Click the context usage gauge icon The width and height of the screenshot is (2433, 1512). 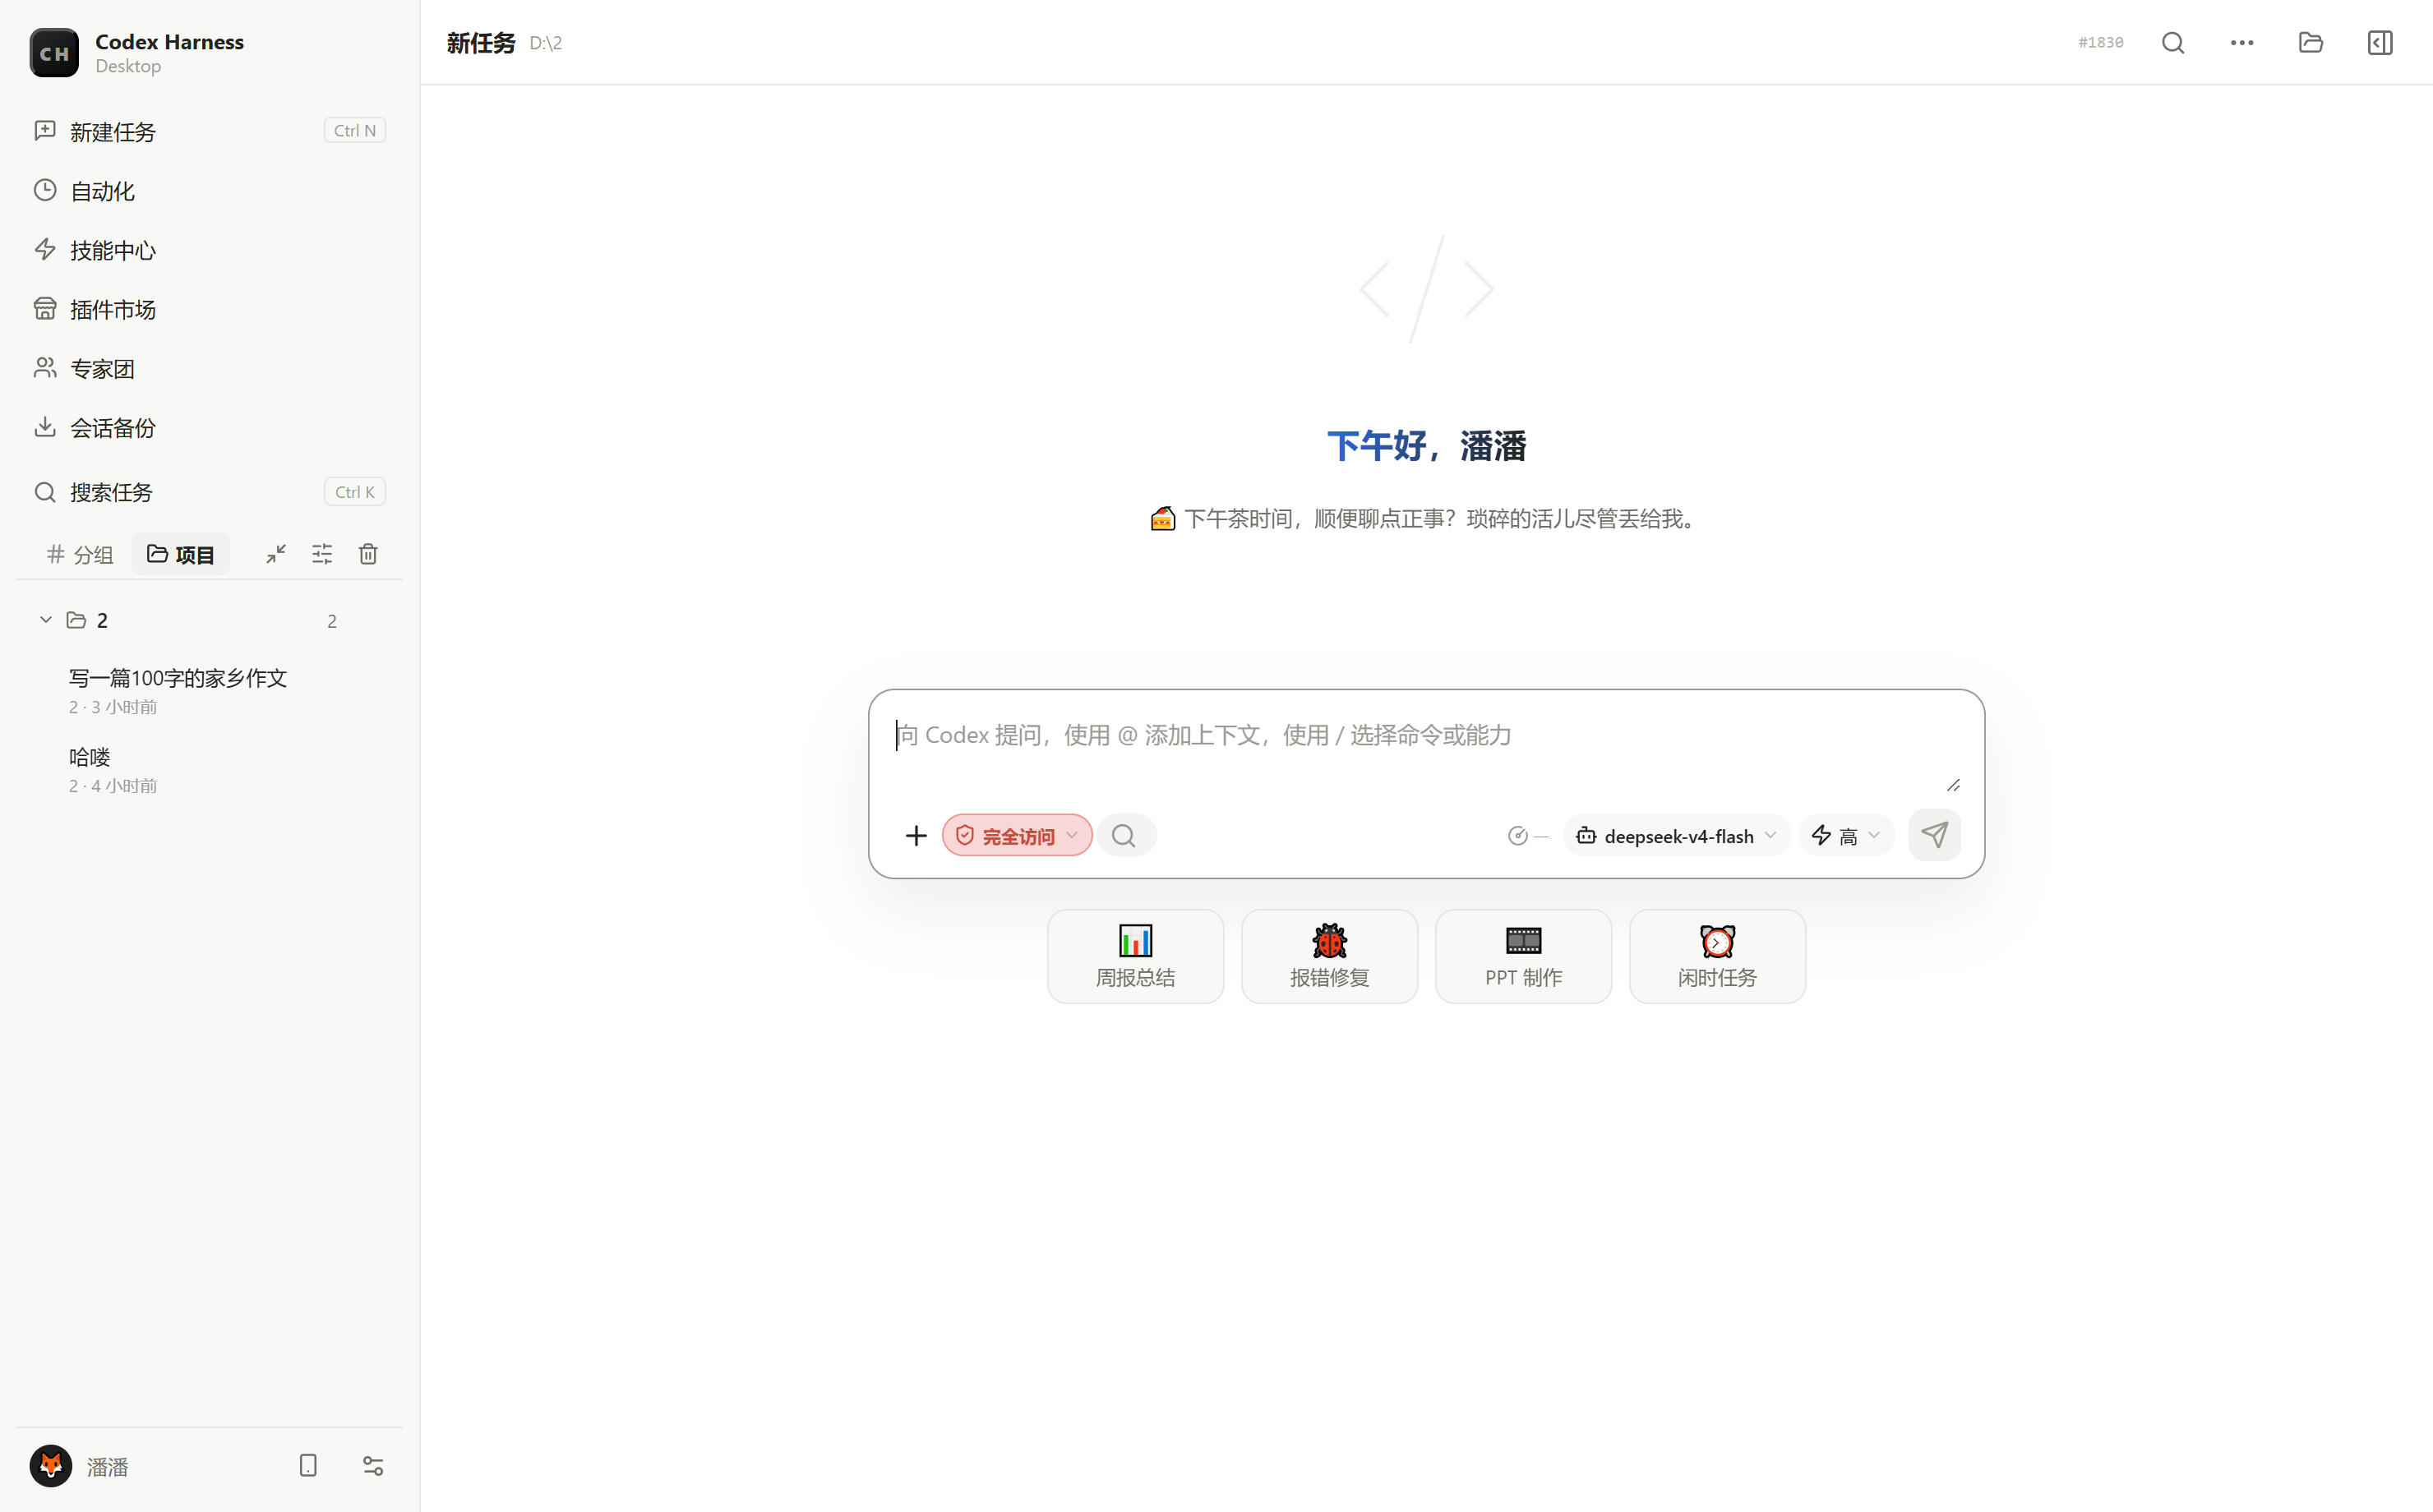tap(1517, 836)
